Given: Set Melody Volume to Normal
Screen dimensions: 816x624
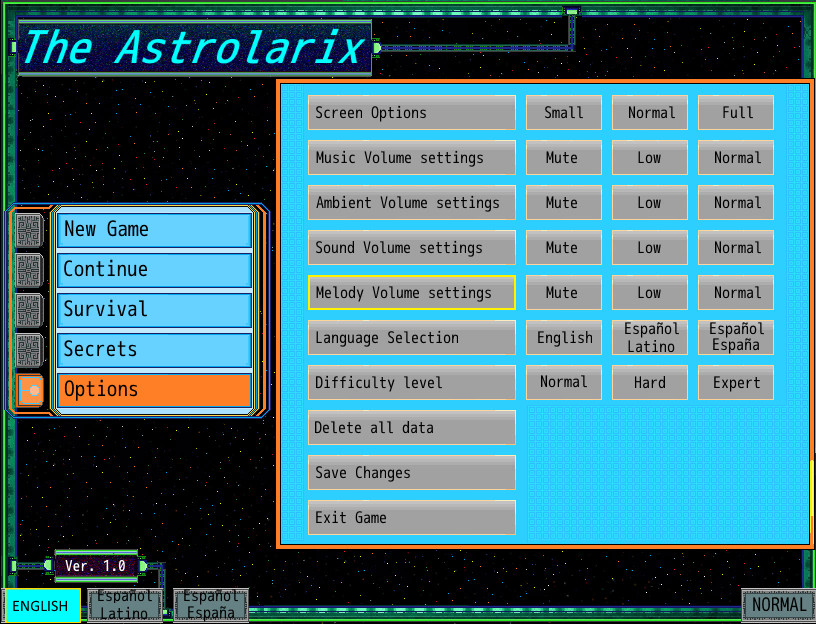Looking at the screenshot, I should (735, 292).
